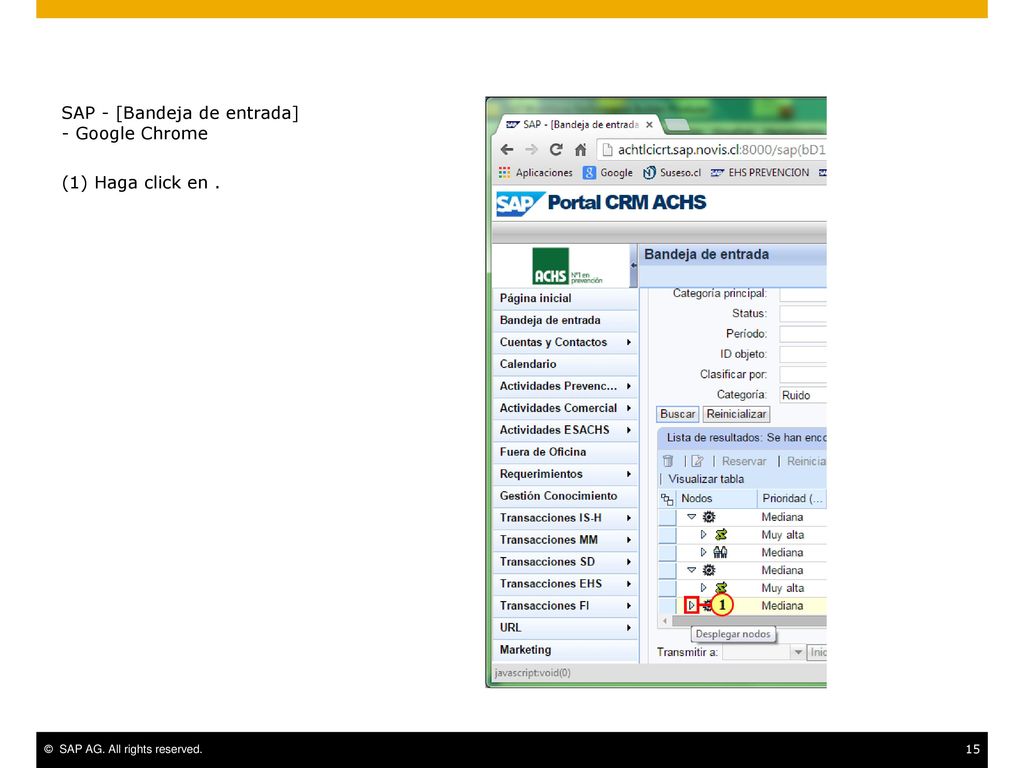Viewport: 1024px width, 768px height.
Task: Open the Actividades Comercial menu
Action: pos(565,408)
